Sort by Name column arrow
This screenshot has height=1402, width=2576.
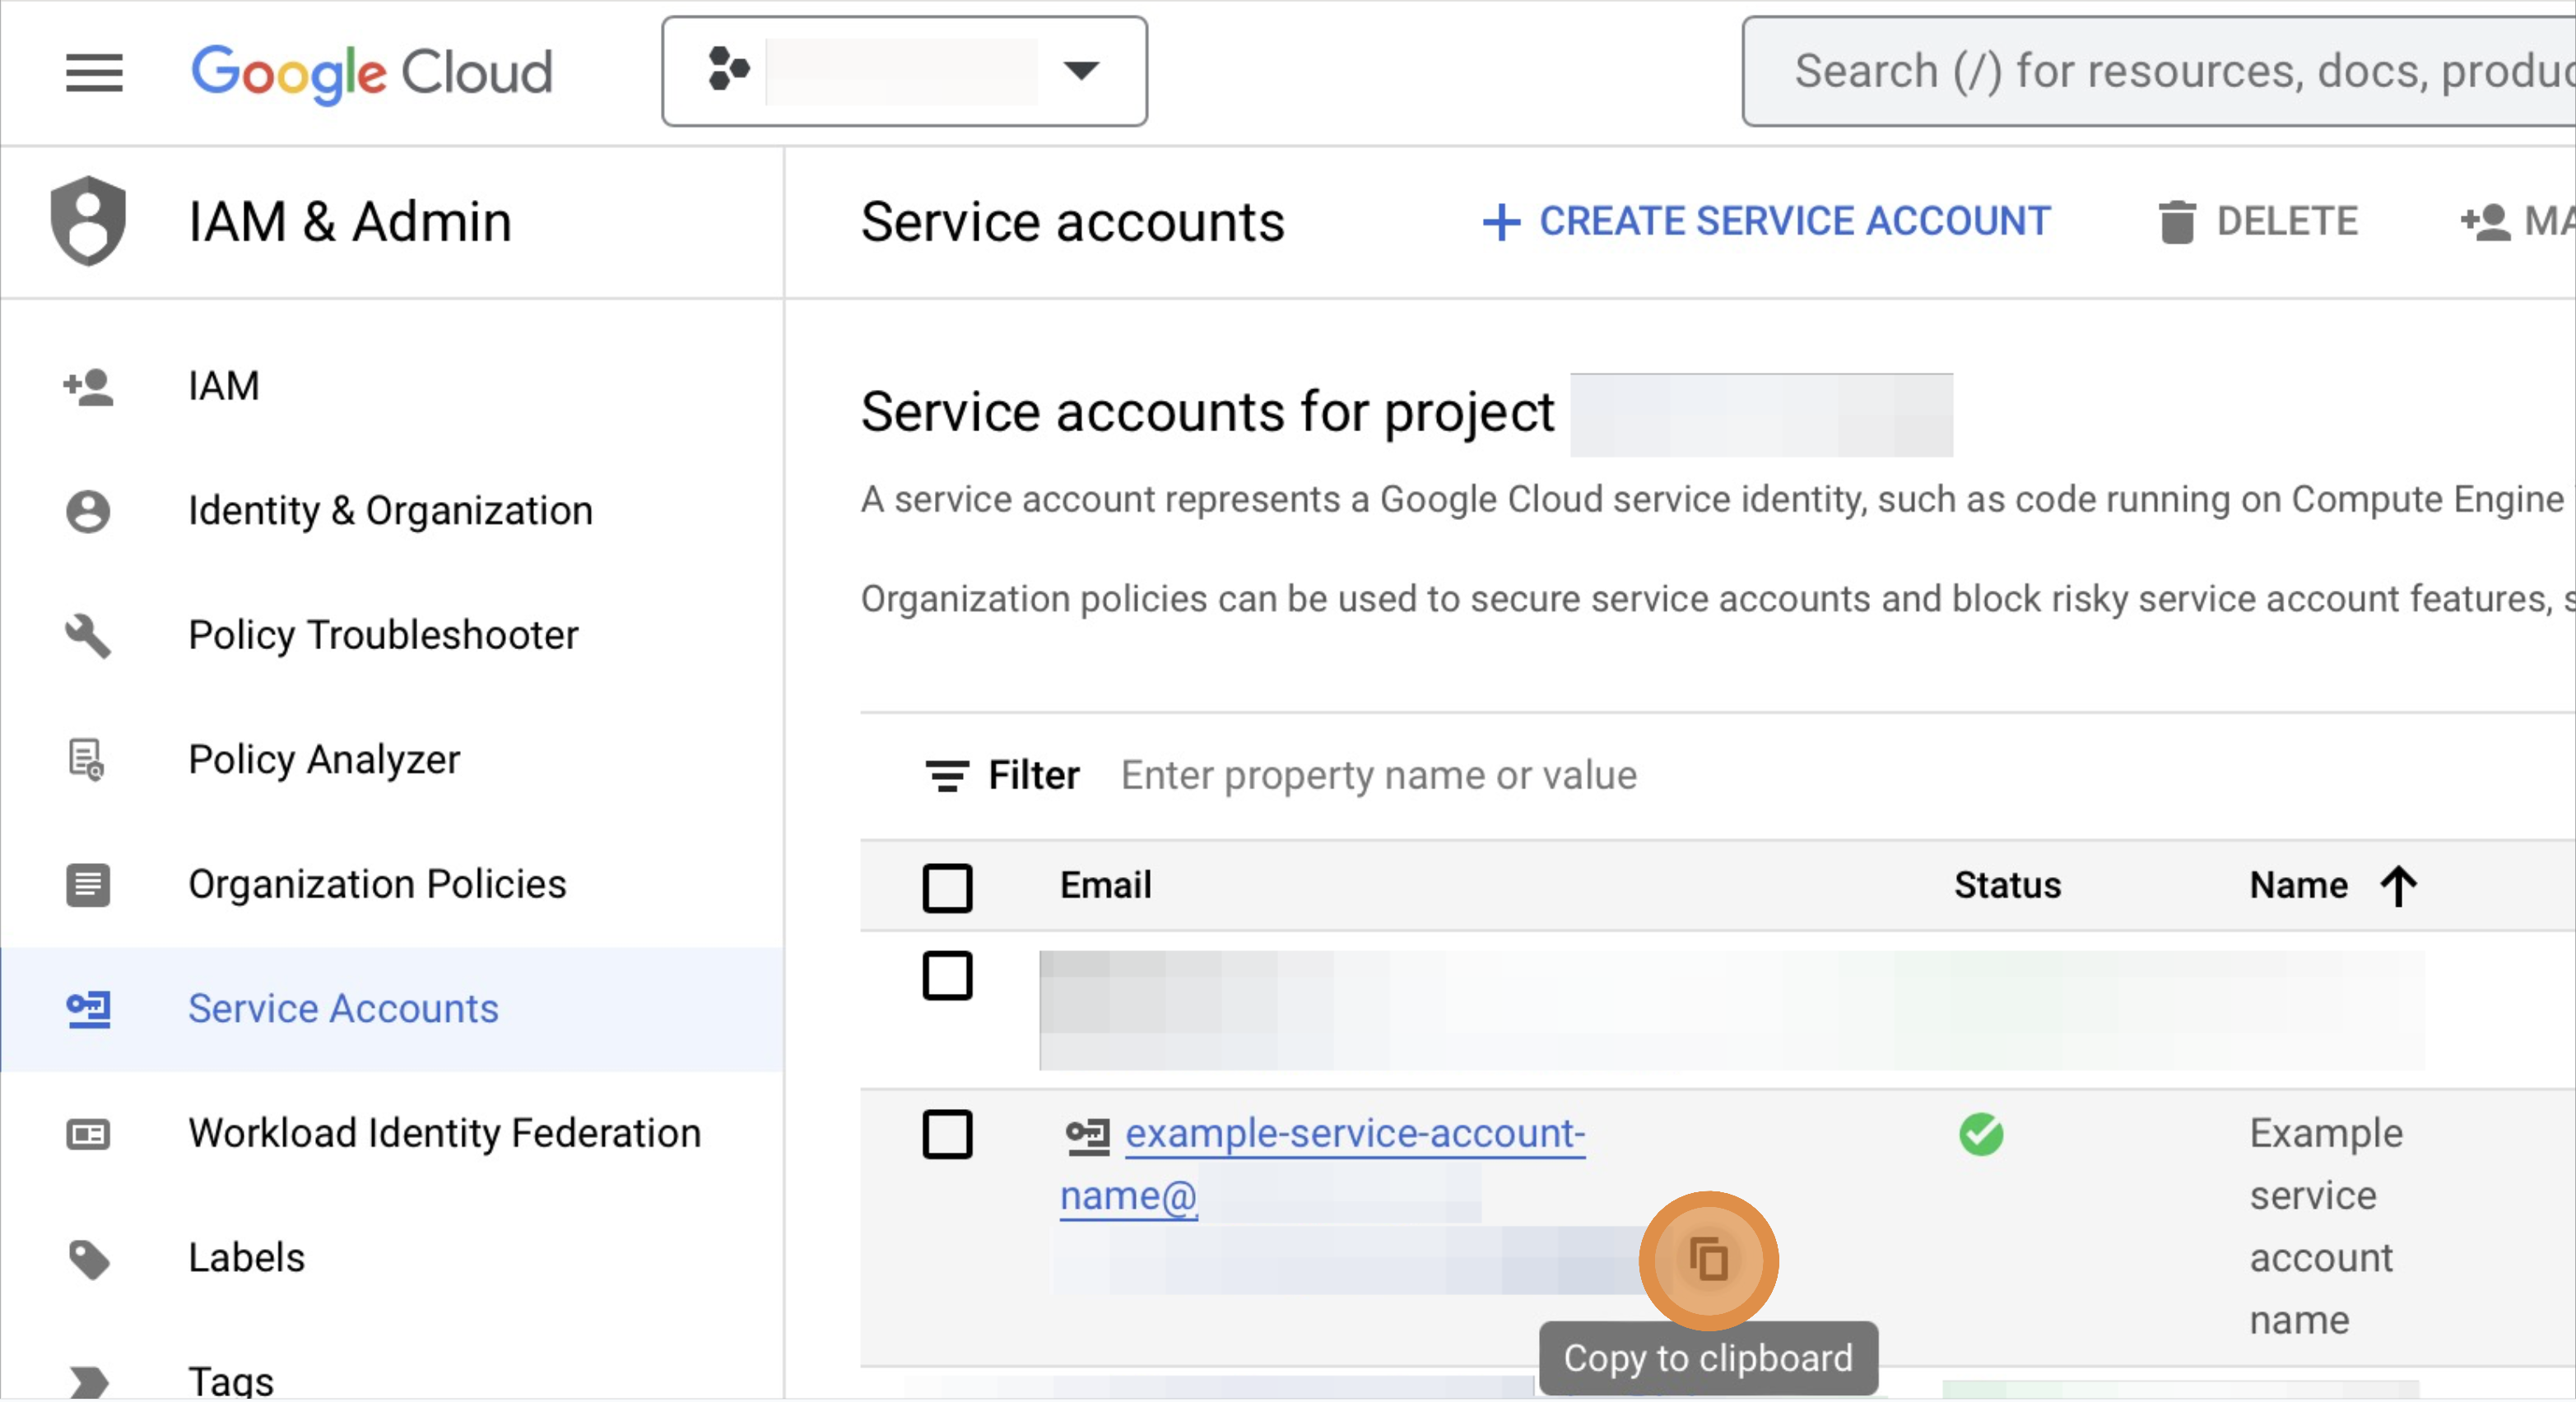[2398, 885]
